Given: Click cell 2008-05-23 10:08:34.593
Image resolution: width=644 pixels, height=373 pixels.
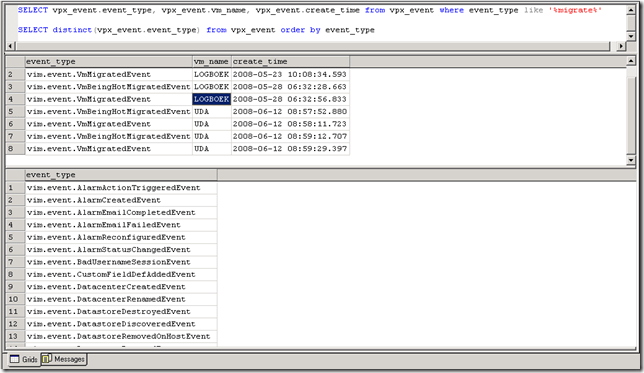Looking at the screenshot, I should (x=290, y=74).
